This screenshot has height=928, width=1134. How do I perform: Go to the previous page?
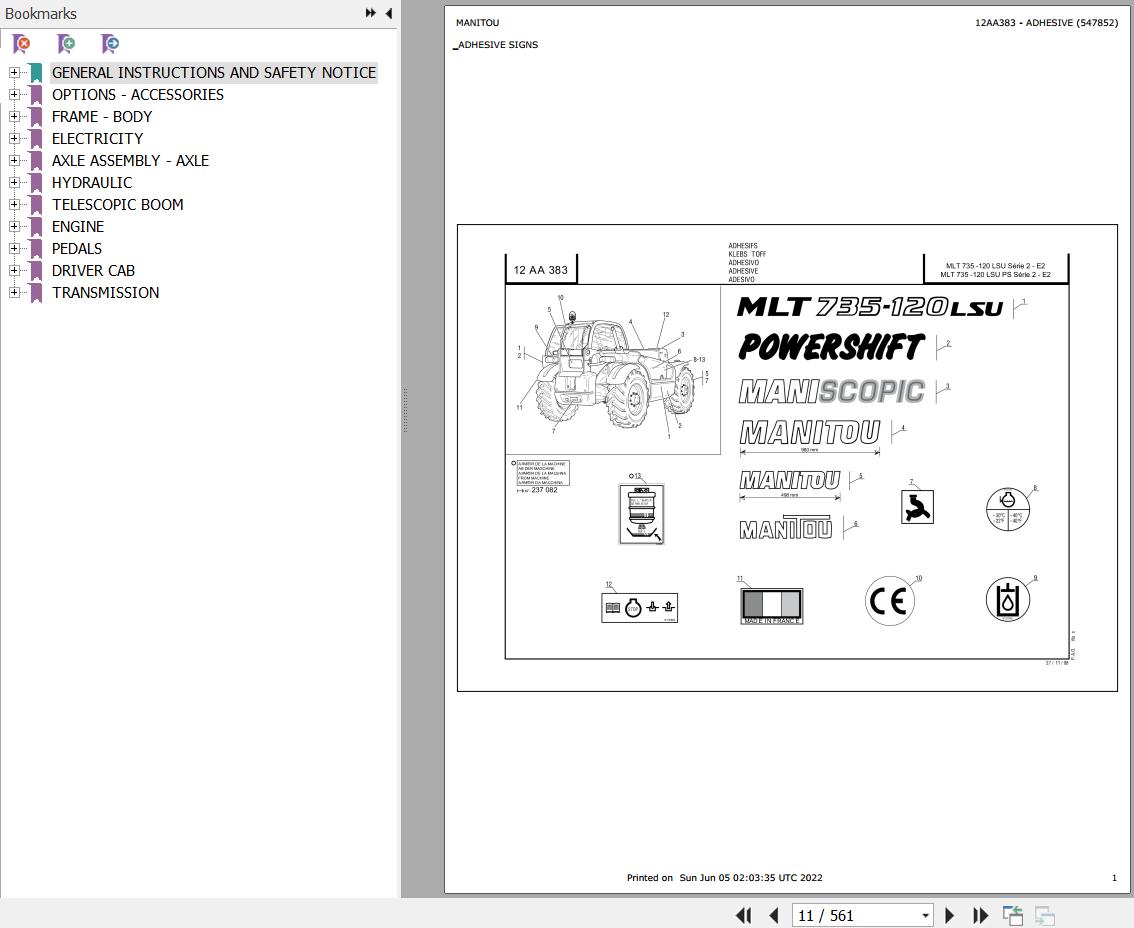(x=774, y=915)
